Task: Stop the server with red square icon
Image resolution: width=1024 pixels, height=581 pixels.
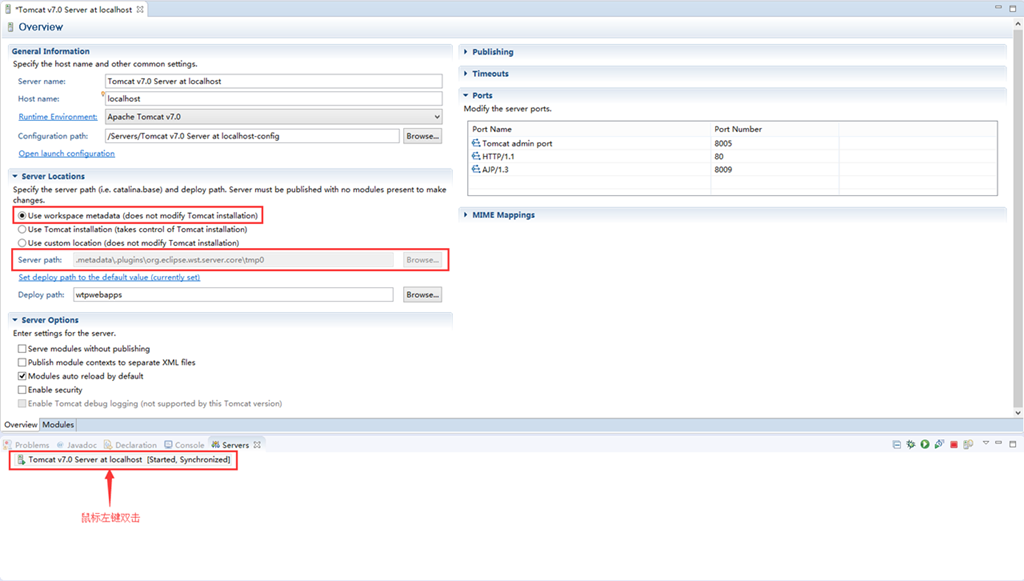Action: (953, 445)
